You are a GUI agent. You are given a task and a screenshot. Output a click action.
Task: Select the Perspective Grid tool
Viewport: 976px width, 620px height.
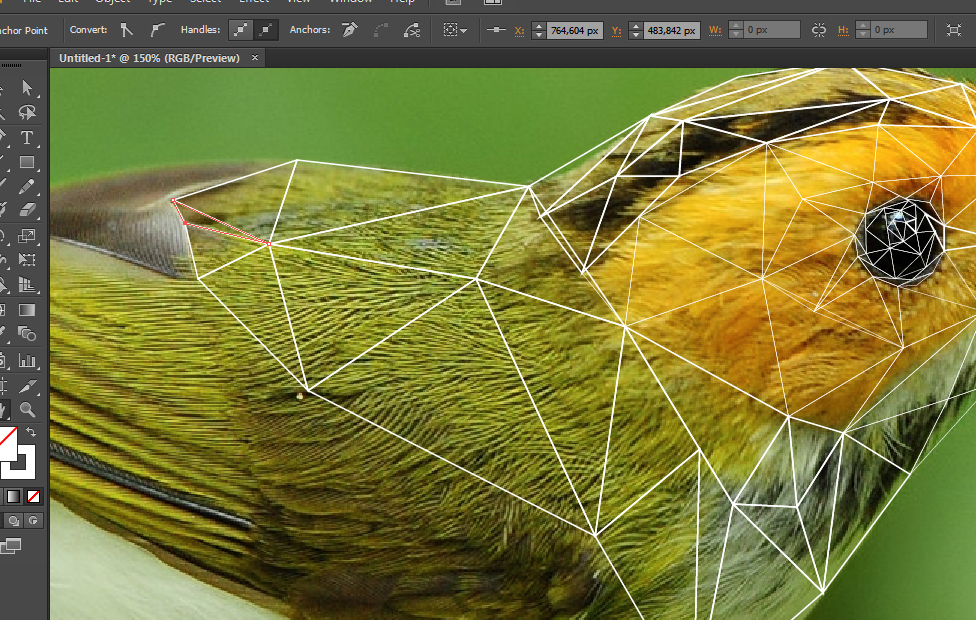[27, 284]
